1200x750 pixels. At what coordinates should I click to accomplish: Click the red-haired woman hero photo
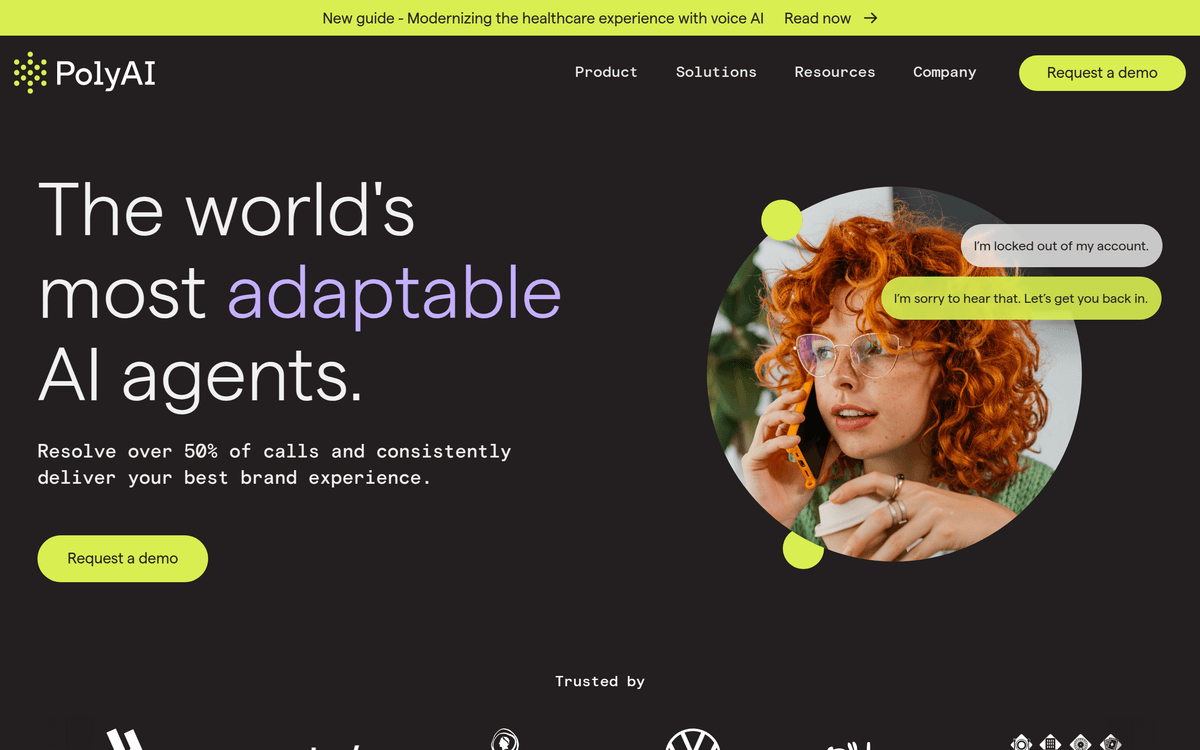[894, 374]
